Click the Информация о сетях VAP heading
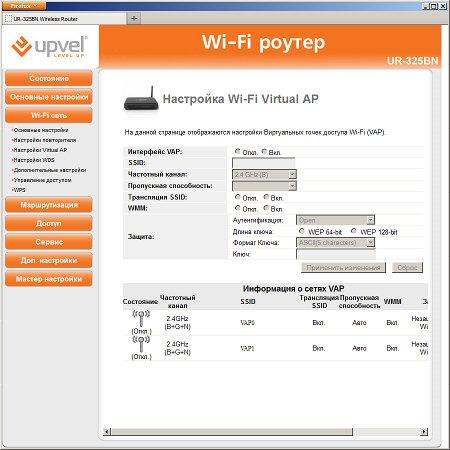 pos(293,289)
